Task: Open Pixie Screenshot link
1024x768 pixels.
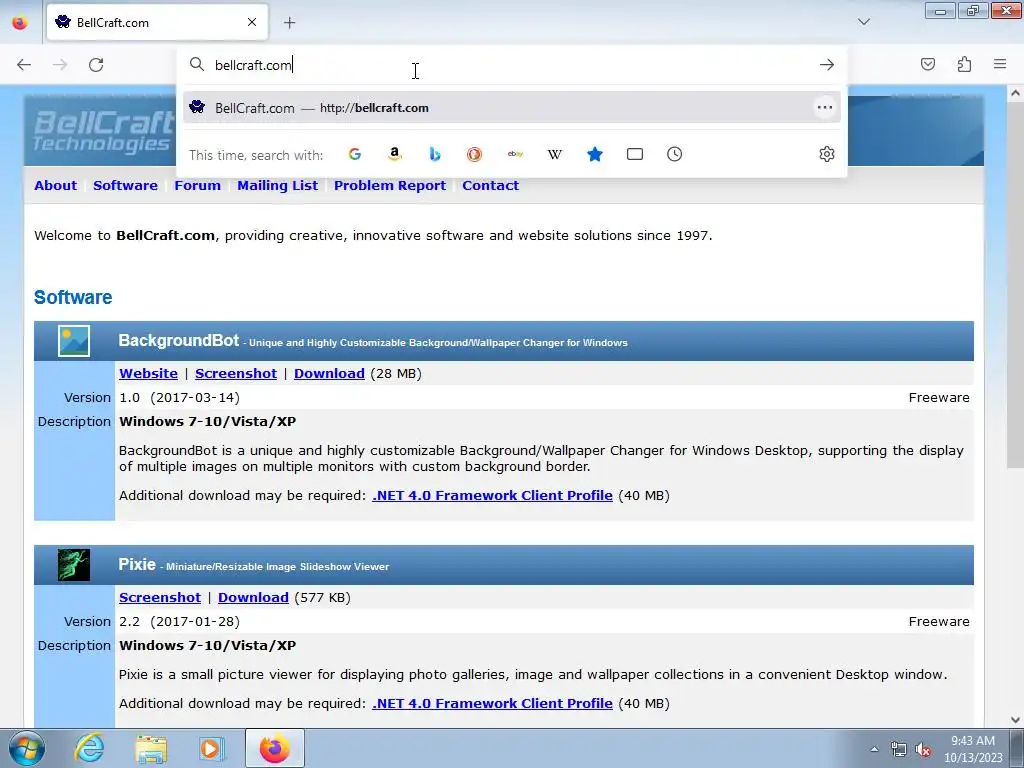Action: (x=160, y=598)
